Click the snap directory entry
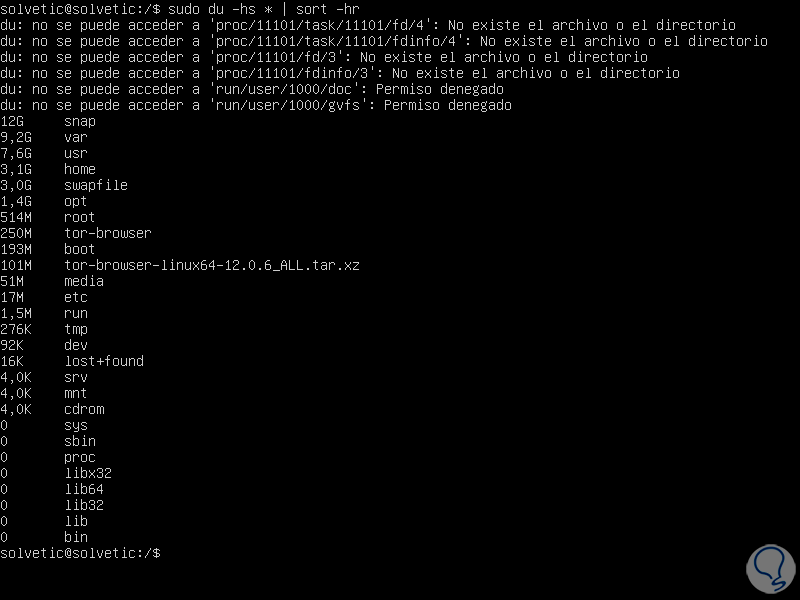 tap(80, 121)
